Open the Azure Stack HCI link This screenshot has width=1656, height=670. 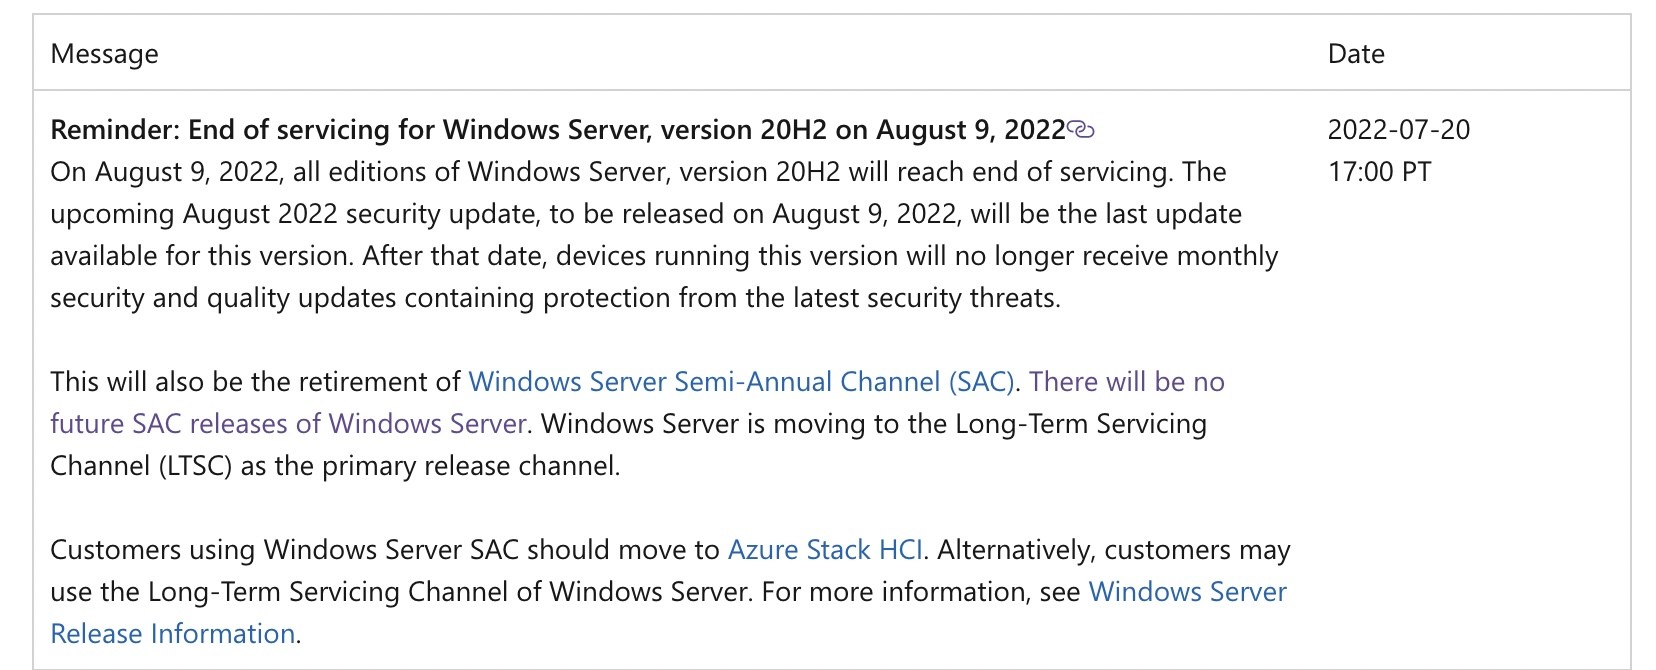pos(825,550)
